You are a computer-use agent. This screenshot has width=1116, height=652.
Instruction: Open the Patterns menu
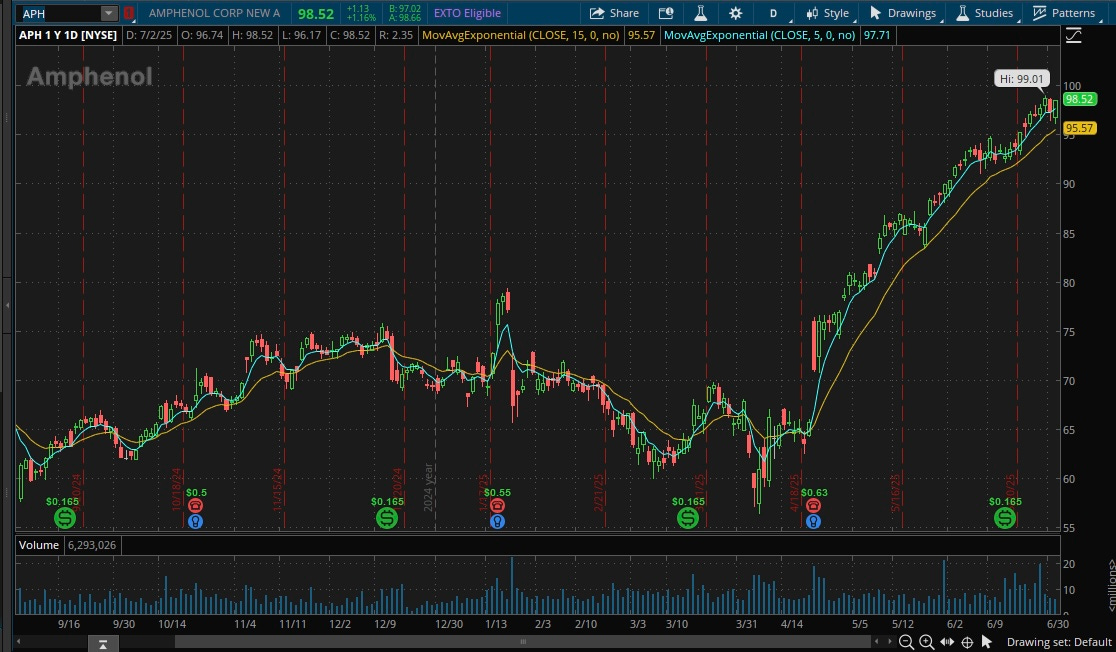(x=1065, y=13)
